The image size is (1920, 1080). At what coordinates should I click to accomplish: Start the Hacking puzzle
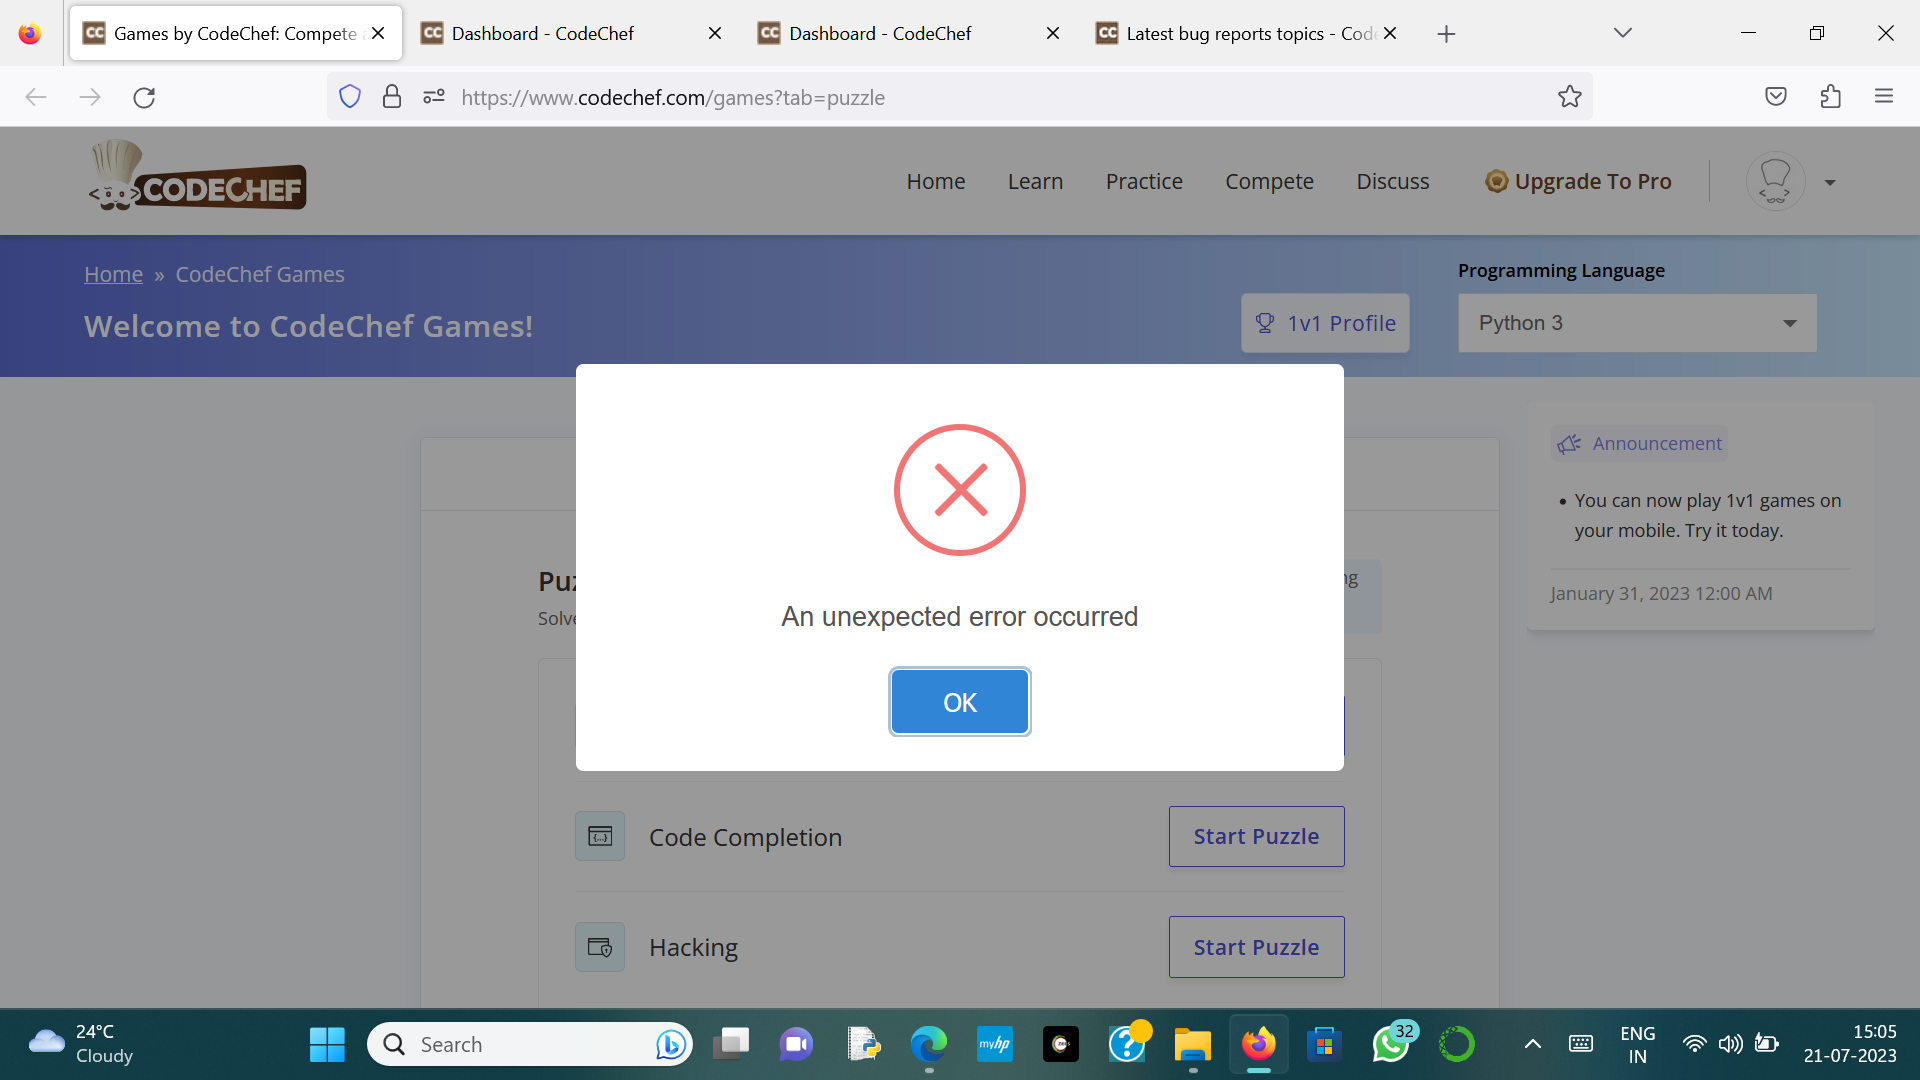pos(1256,947)
